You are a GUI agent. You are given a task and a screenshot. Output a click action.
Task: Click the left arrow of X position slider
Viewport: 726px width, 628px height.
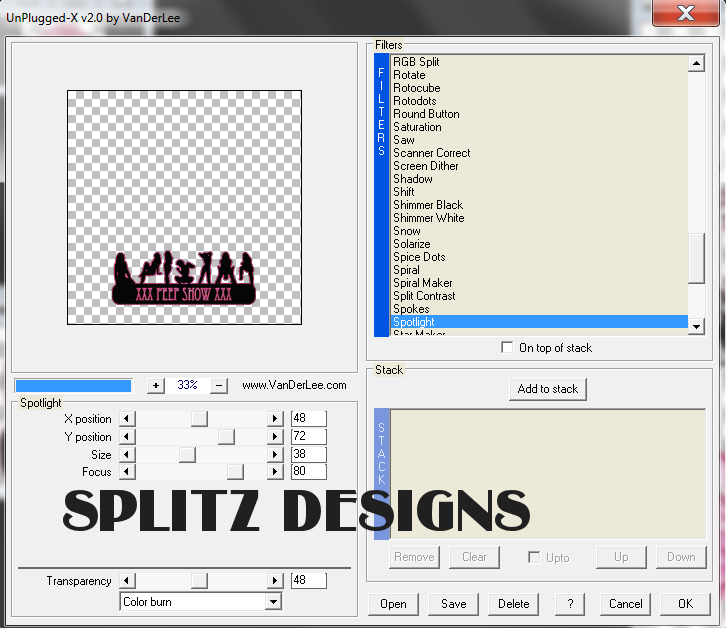click(x=127, y=419)
